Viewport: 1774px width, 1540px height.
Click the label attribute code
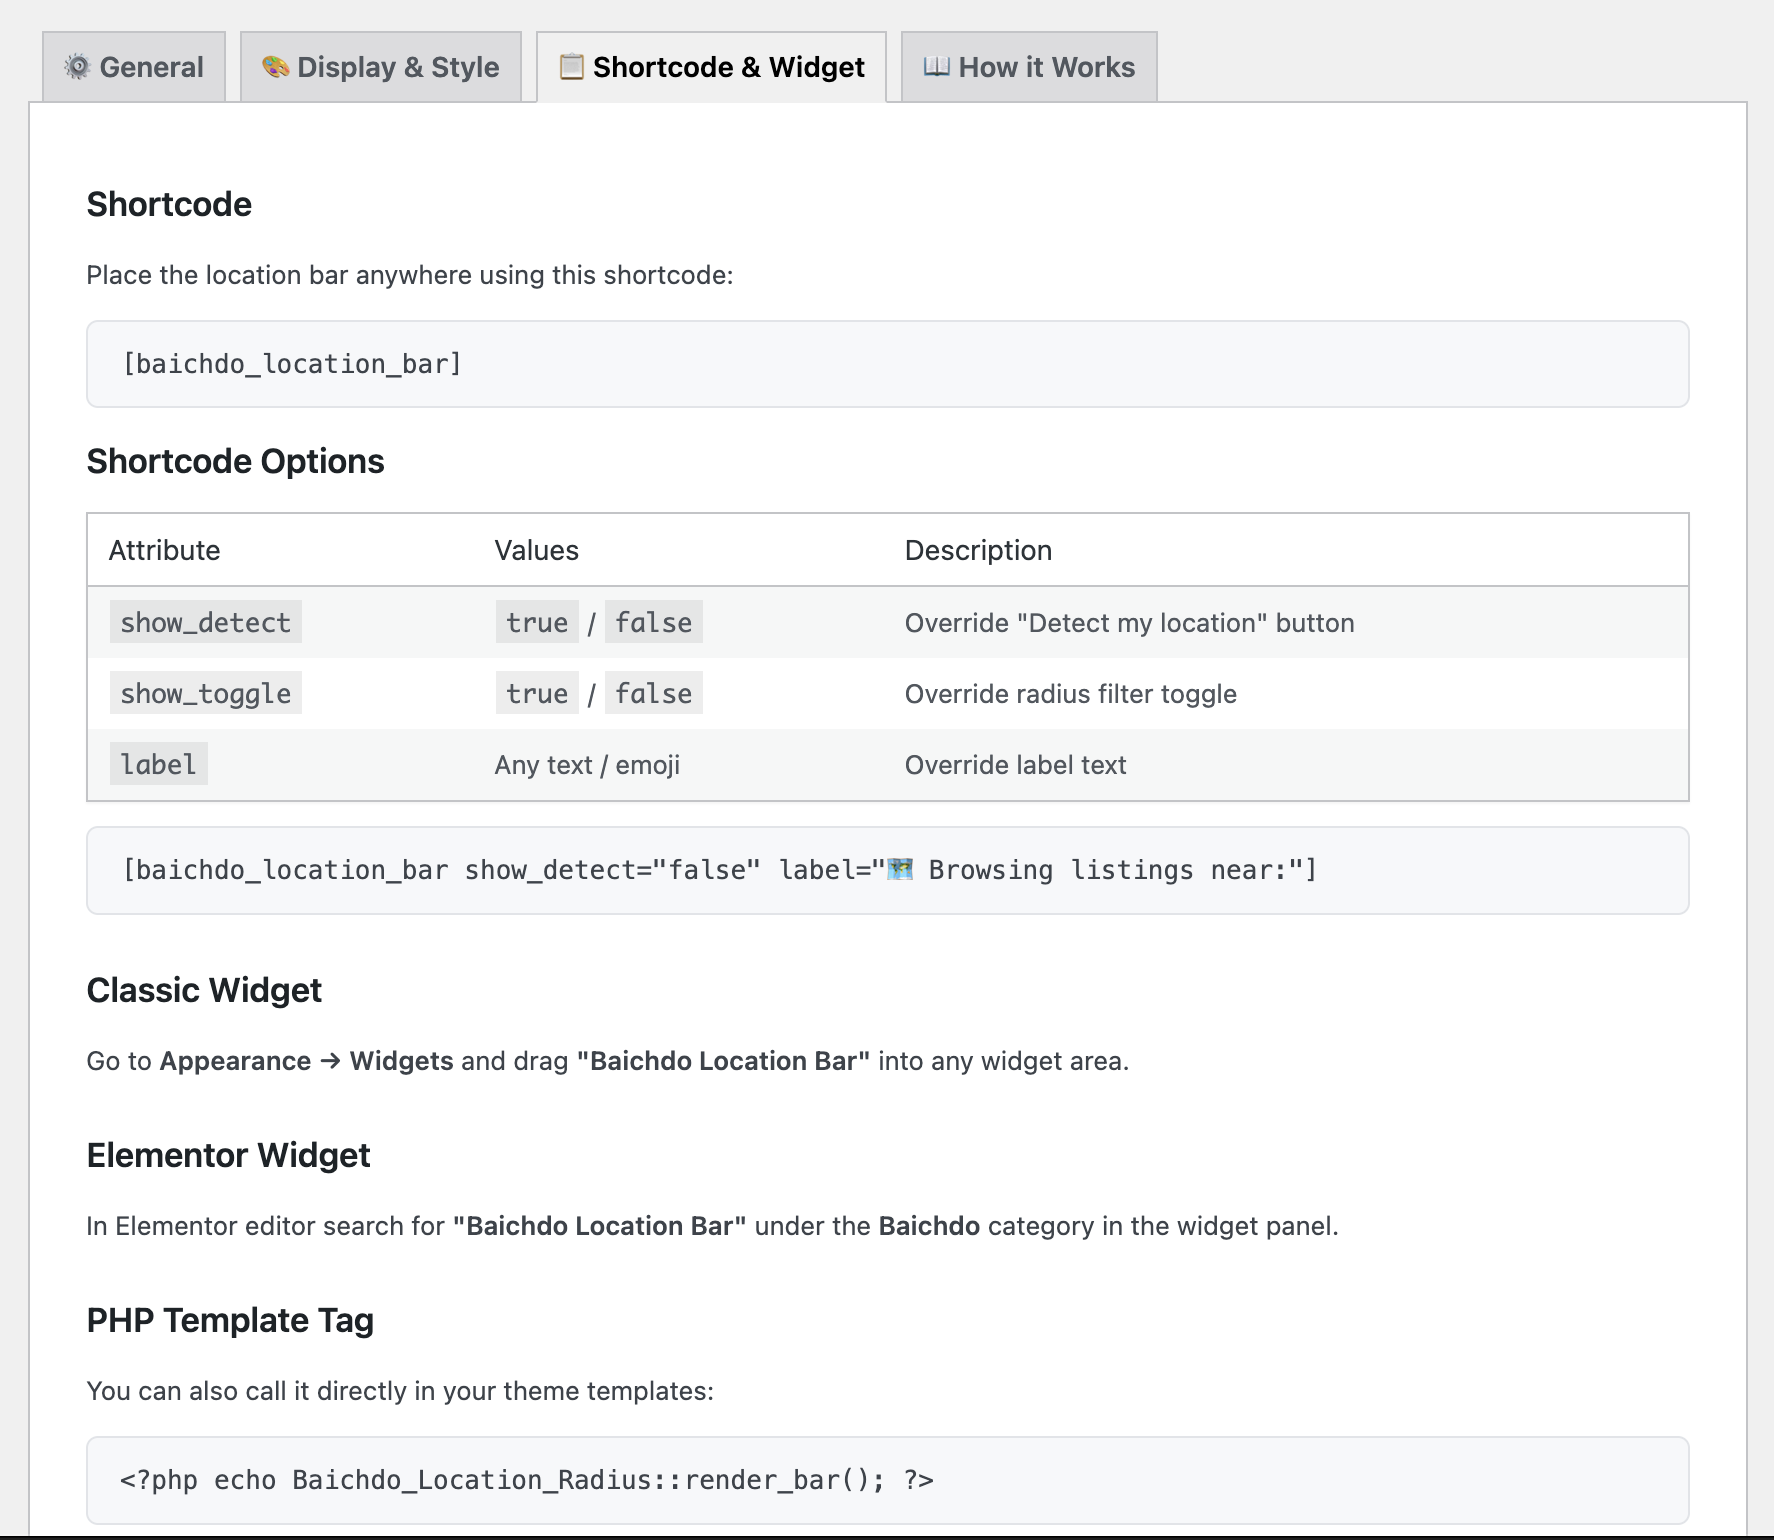pos(159,764)
